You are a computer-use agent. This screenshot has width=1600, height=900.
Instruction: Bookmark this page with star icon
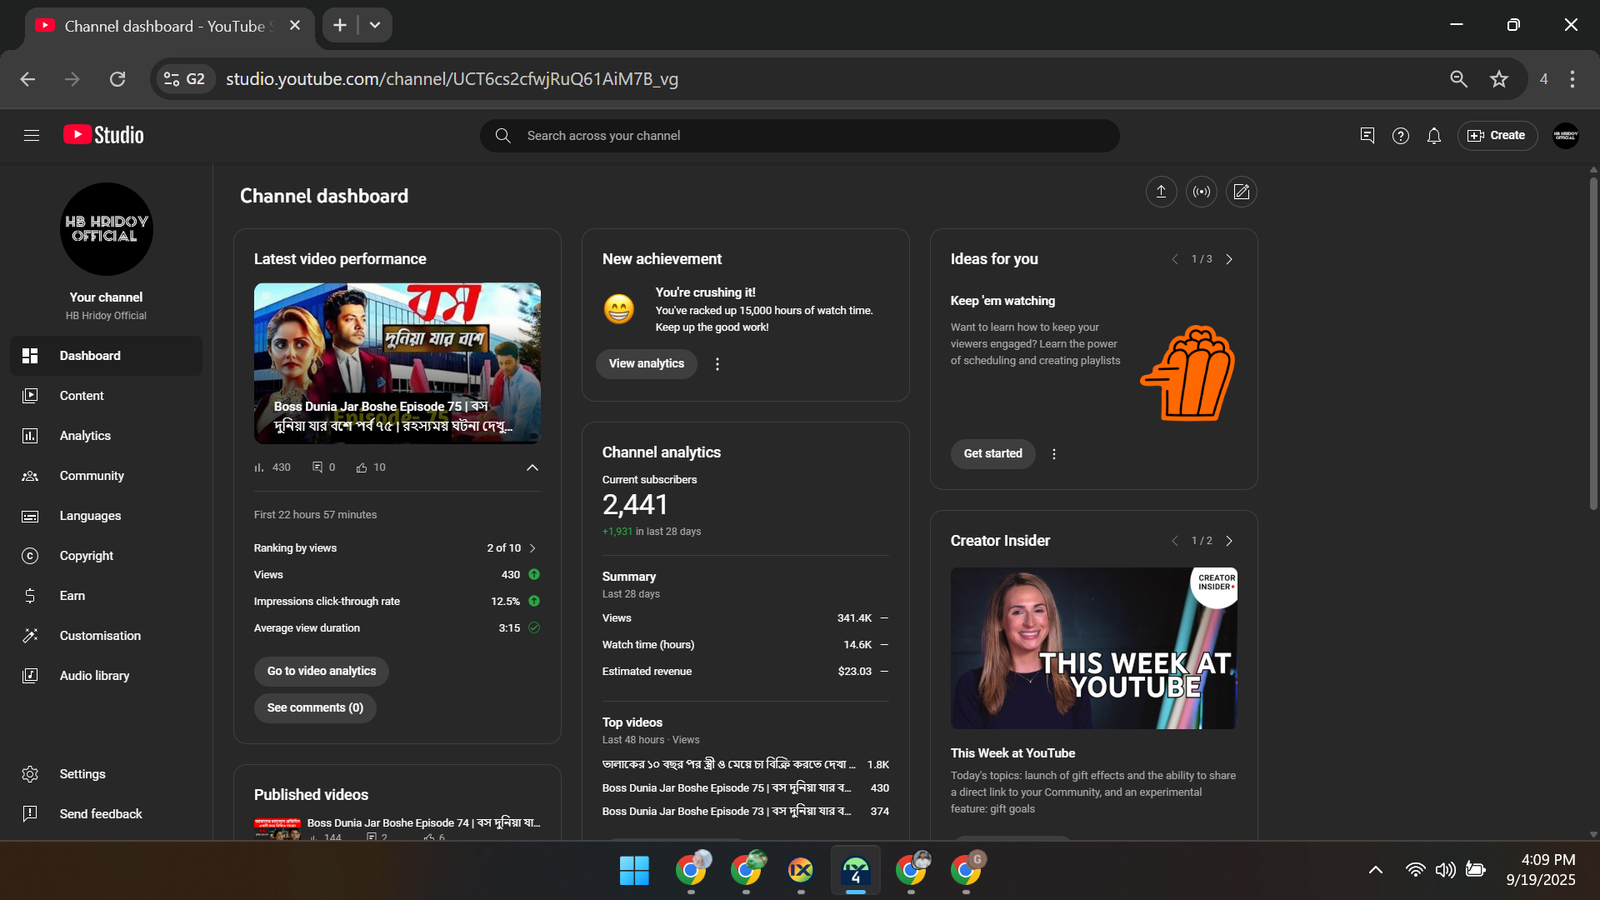pos(1498,79)
